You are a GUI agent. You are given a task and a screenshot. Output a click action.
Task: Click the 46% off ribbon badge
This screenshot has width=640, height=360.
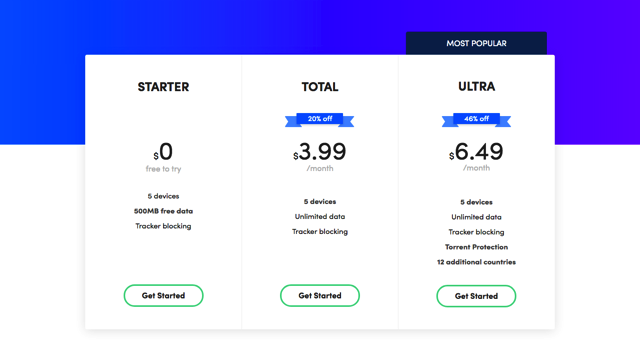(476, 120)
